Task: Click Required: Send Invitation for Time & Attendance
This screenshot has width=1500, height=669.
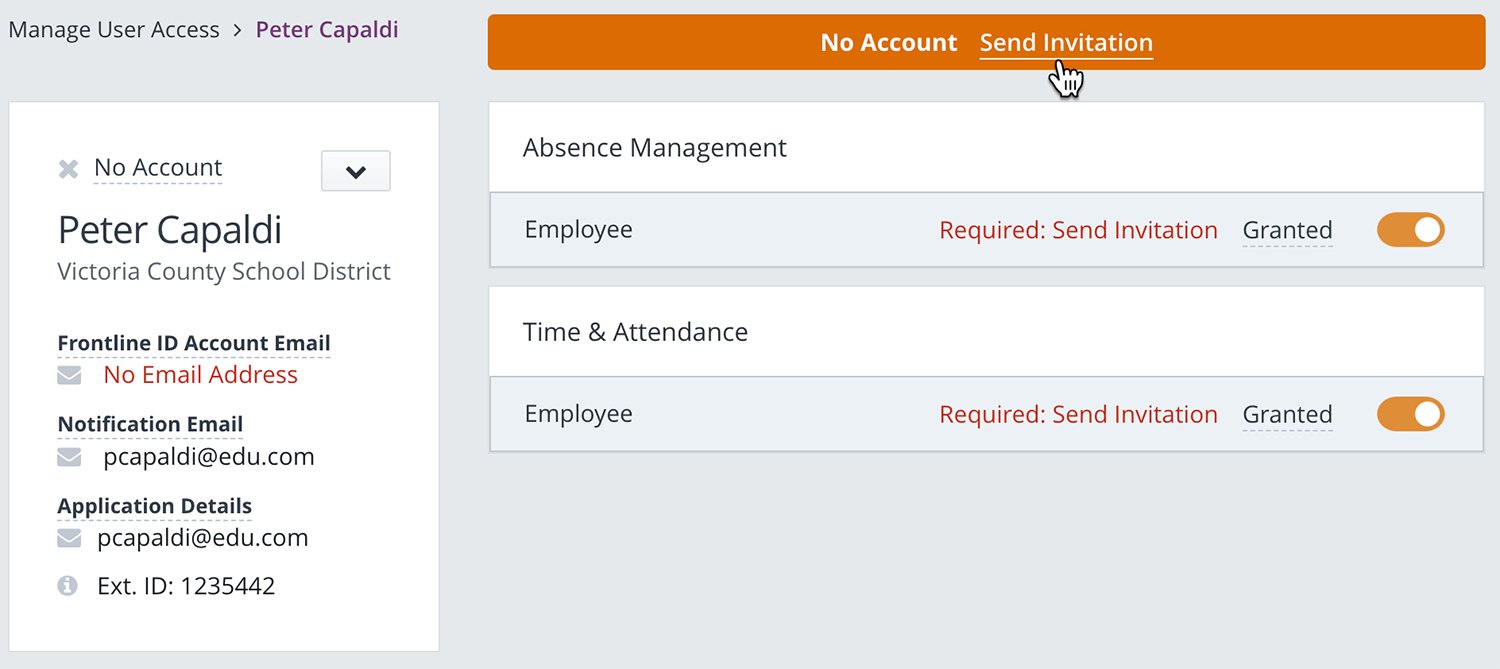Action: (x=1078, y=414)
